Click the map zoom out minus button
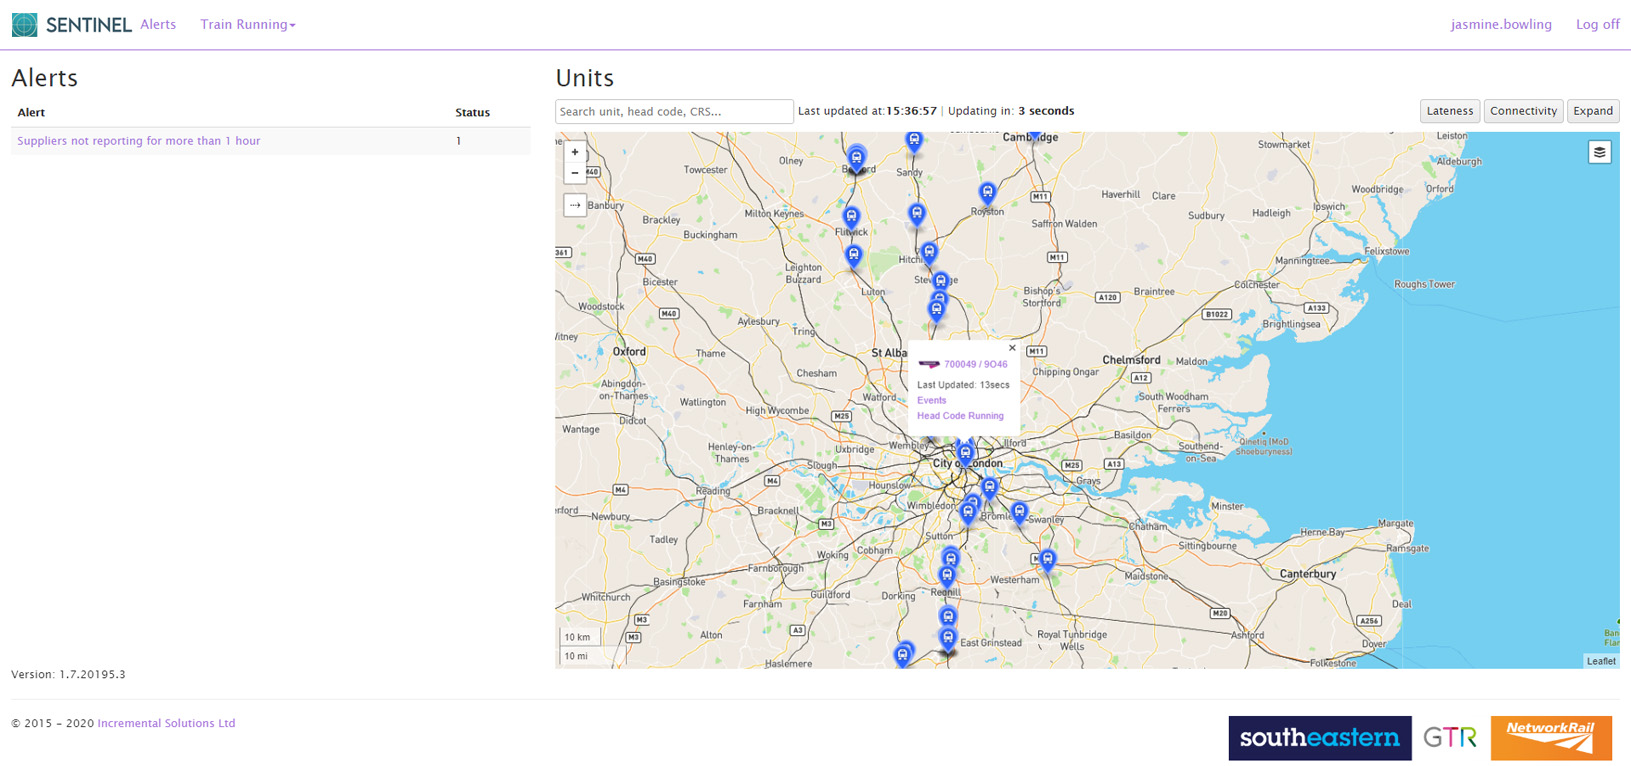The height and width of the screenshot is (766, 1631). 575,174
